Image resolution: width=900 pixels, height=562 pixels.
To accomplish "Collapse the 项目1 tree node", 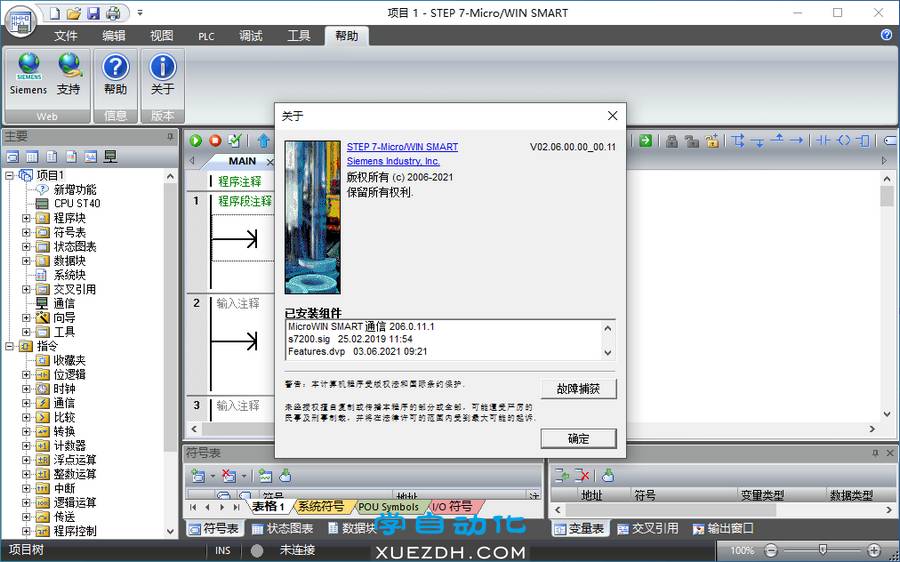I will 9,175.
